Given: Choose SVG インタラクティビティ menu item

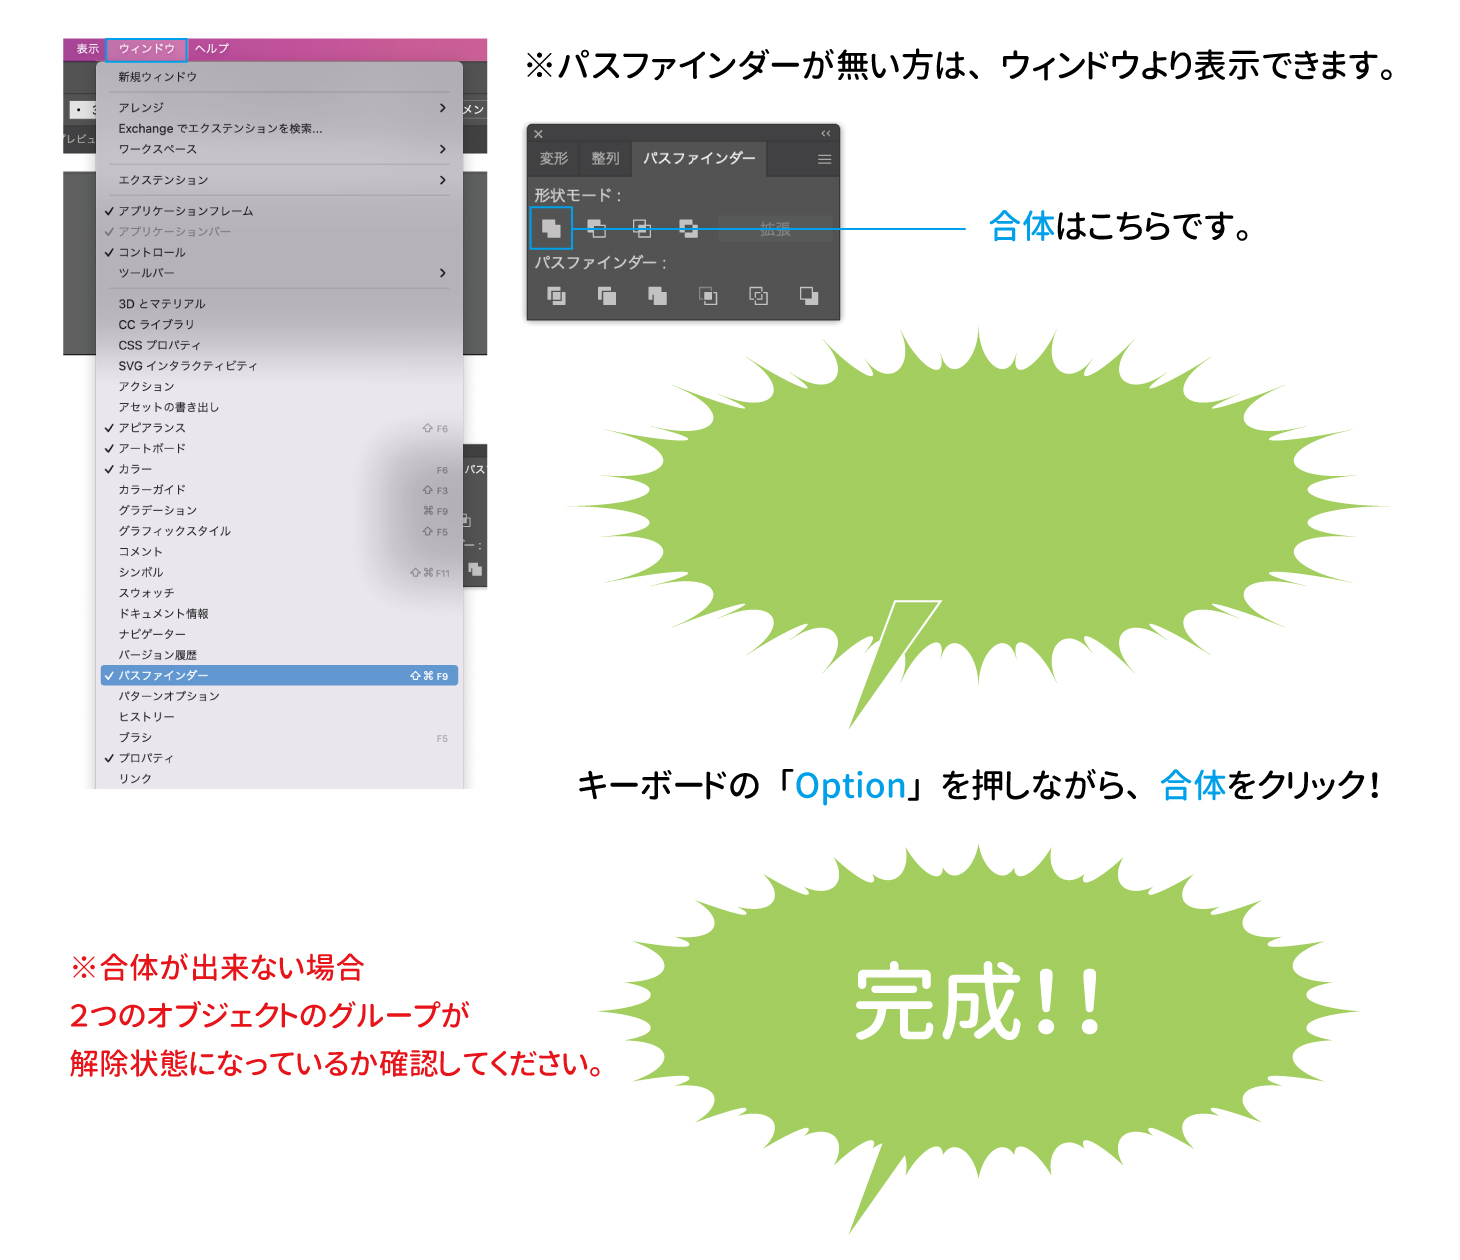Looking at the screenshot, I should pyautogui.click(x=279, y=366).
